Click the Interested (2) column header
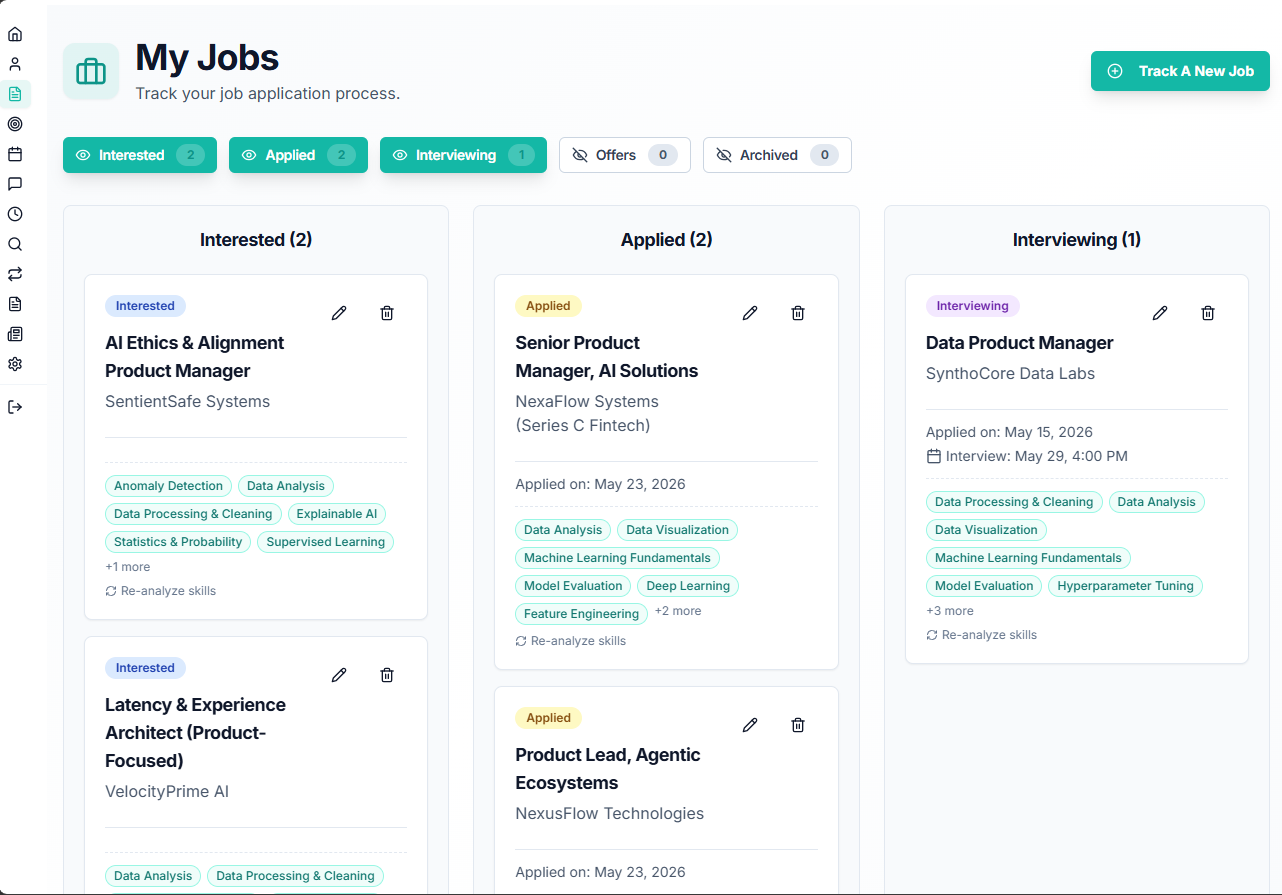The image size is (1282, 895). pos(256,240)
